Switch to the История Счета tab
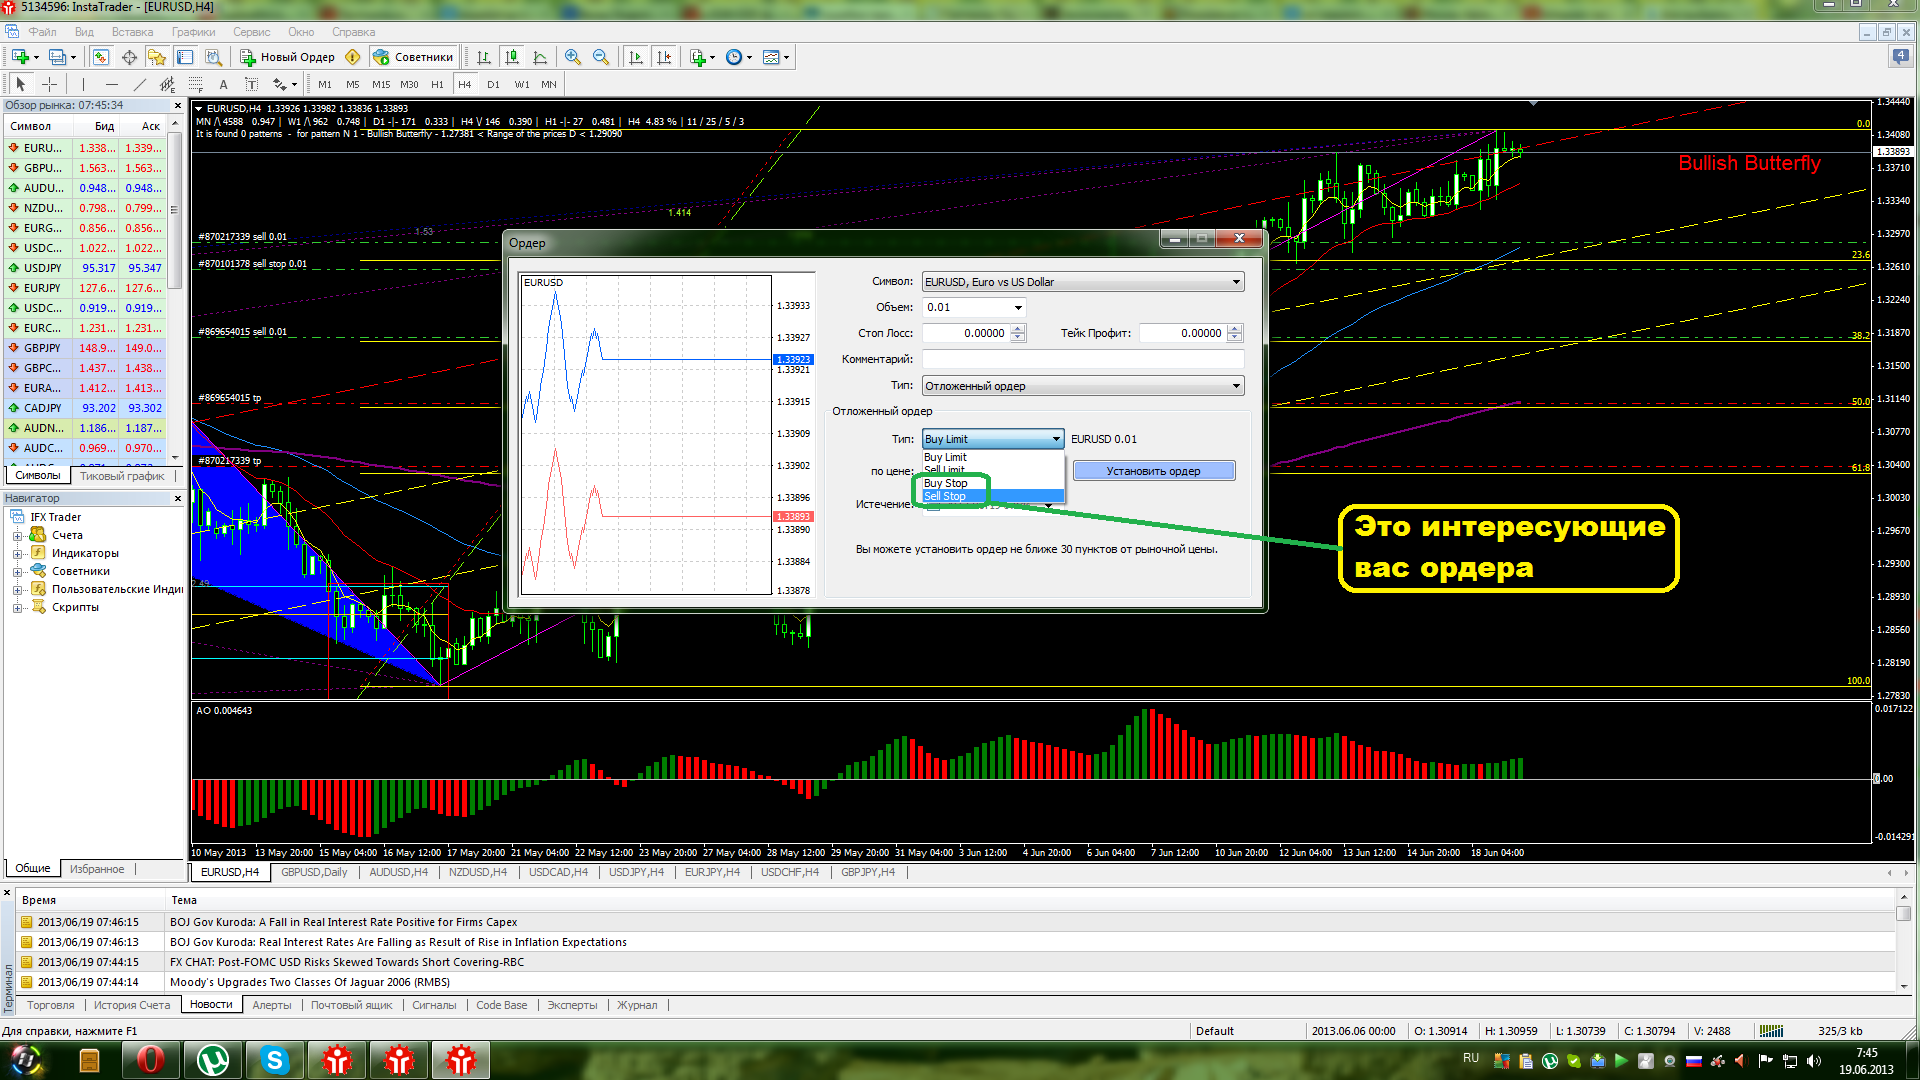 [x=131, y=1005]
